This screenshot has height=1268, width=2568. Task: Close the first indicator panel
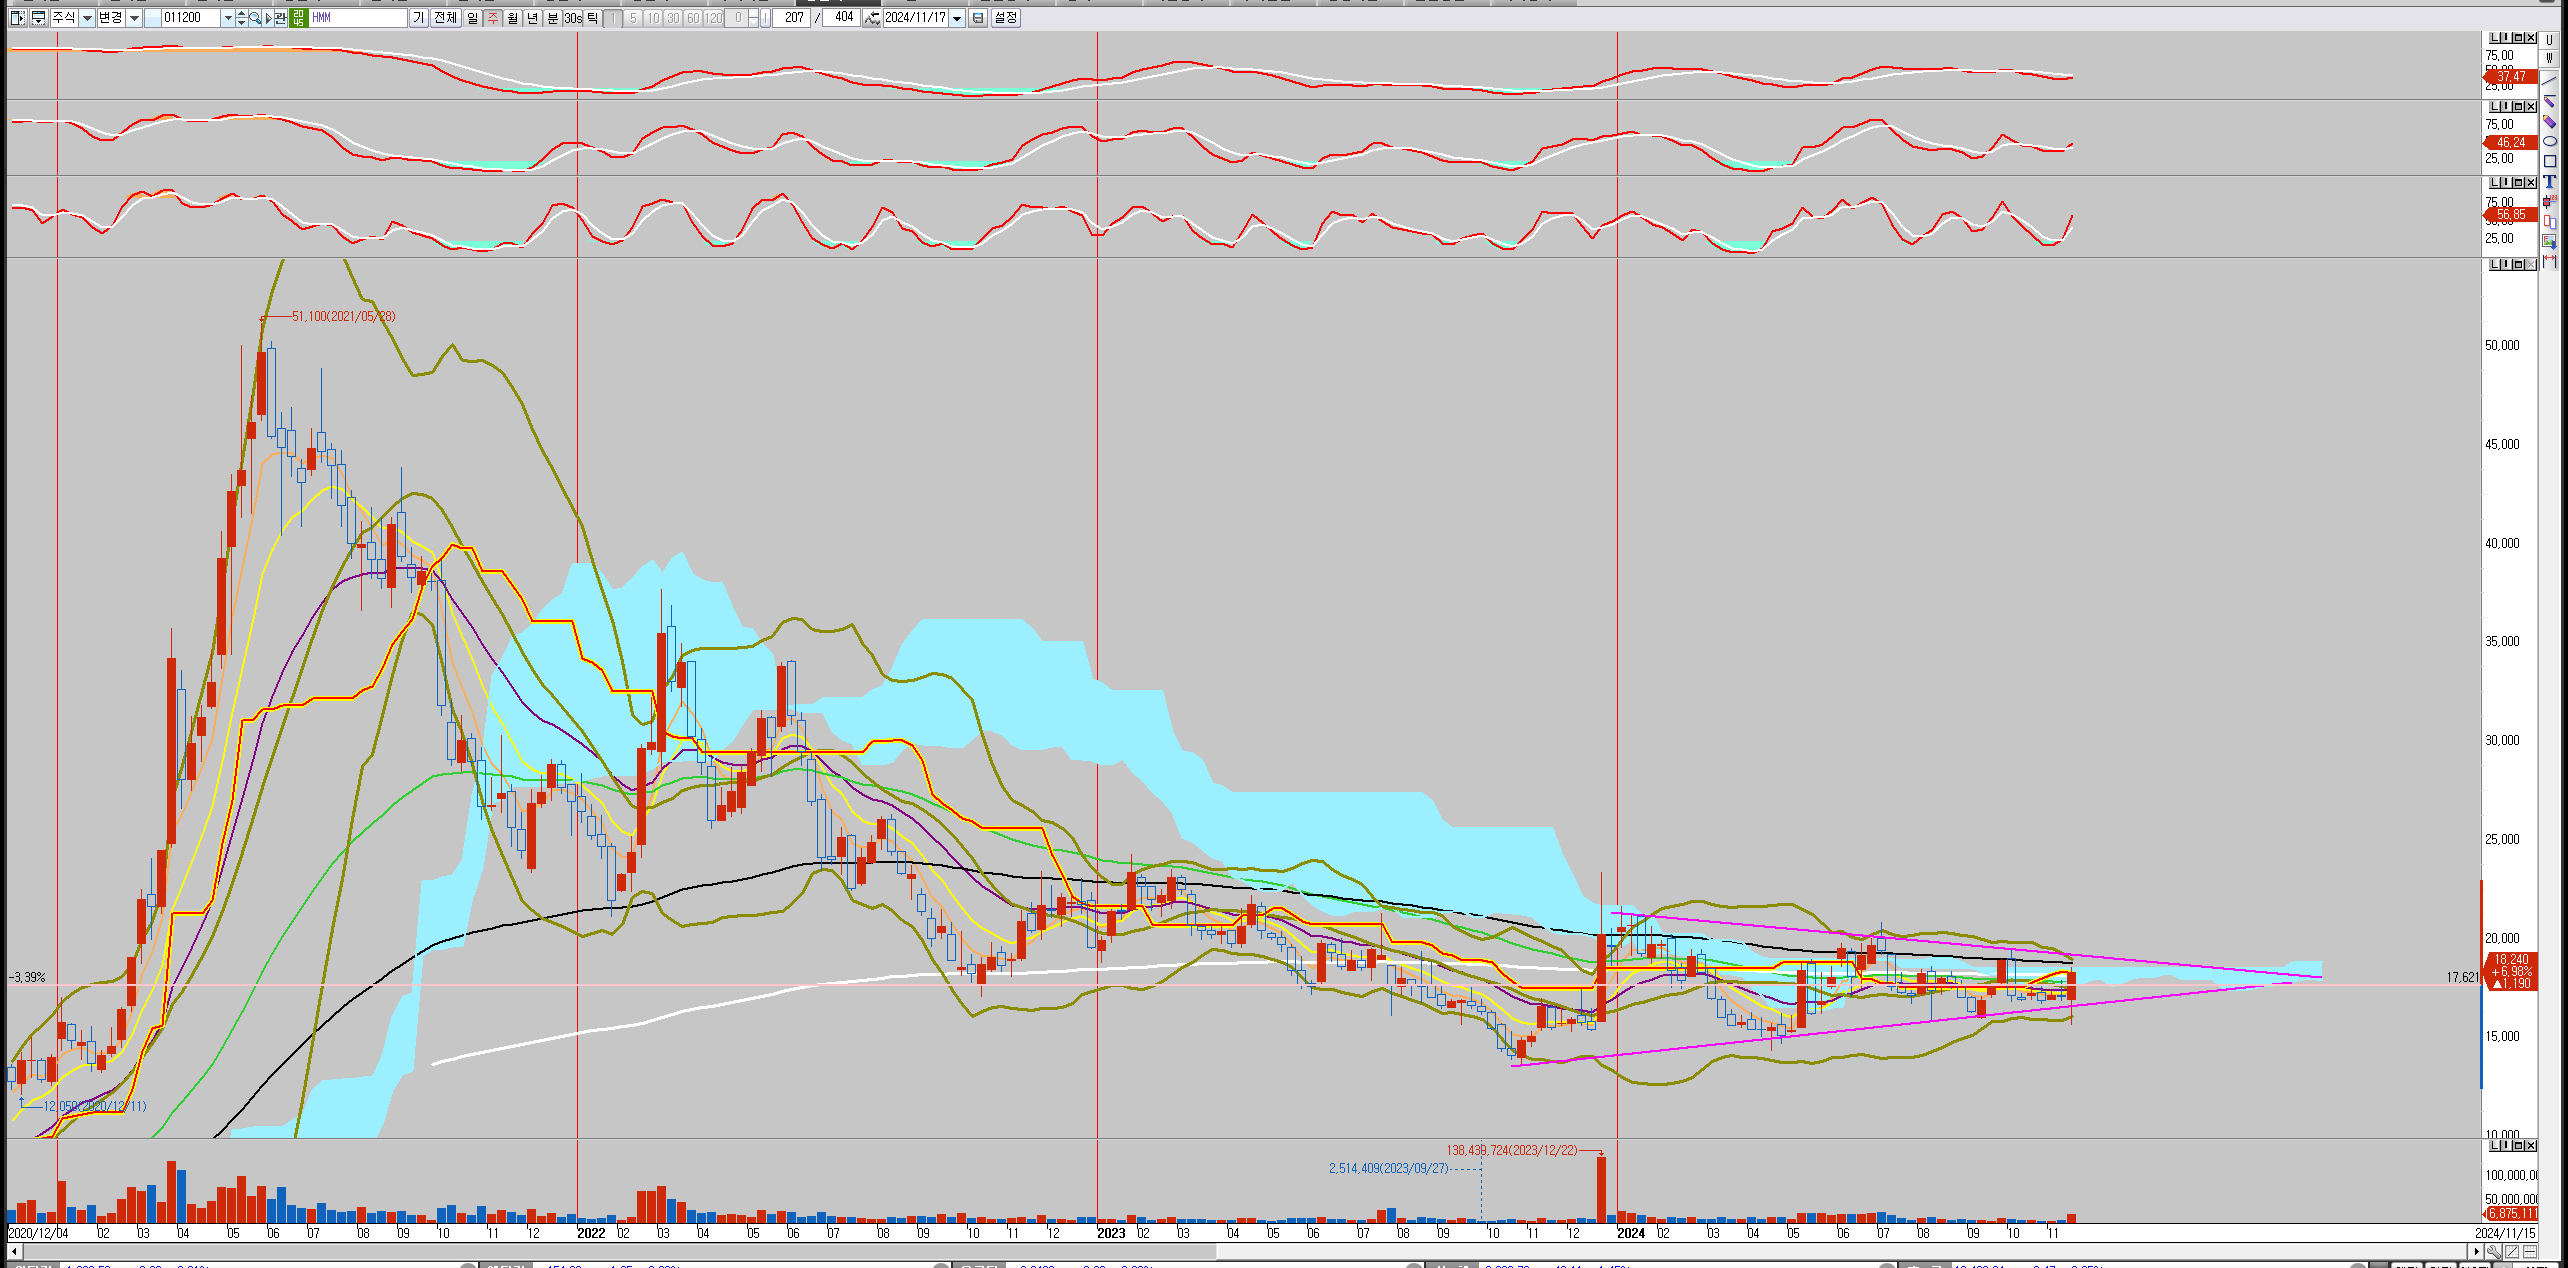2531,38
